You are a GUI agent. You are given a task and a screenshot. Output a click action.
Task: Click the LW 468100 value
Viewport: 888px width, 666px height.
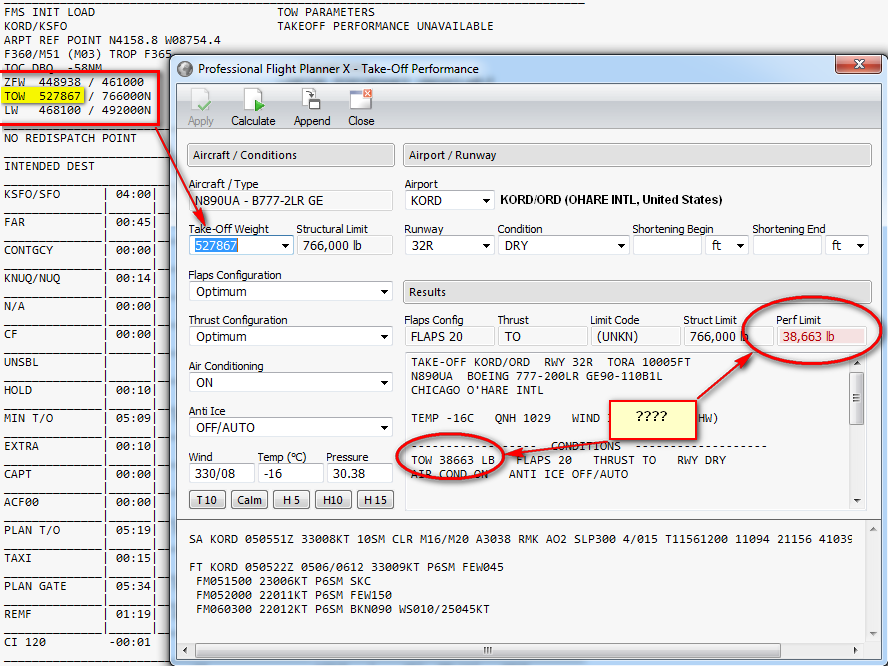pos(60,110)
